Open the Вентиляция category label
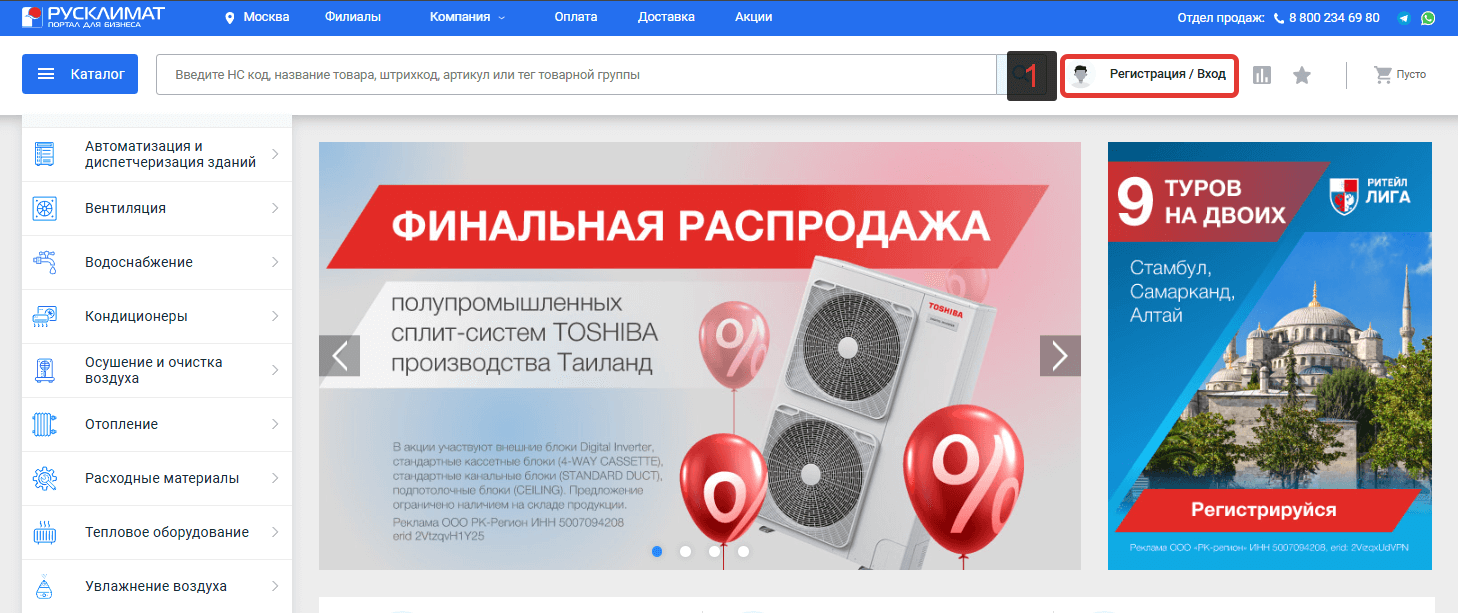The image size is (1458, 613). point(125,208)
